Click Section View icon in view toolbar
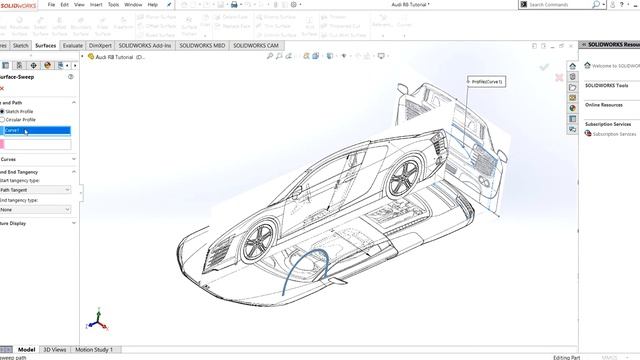Screen dimensions: 640x360 click(x=306, y=56)
